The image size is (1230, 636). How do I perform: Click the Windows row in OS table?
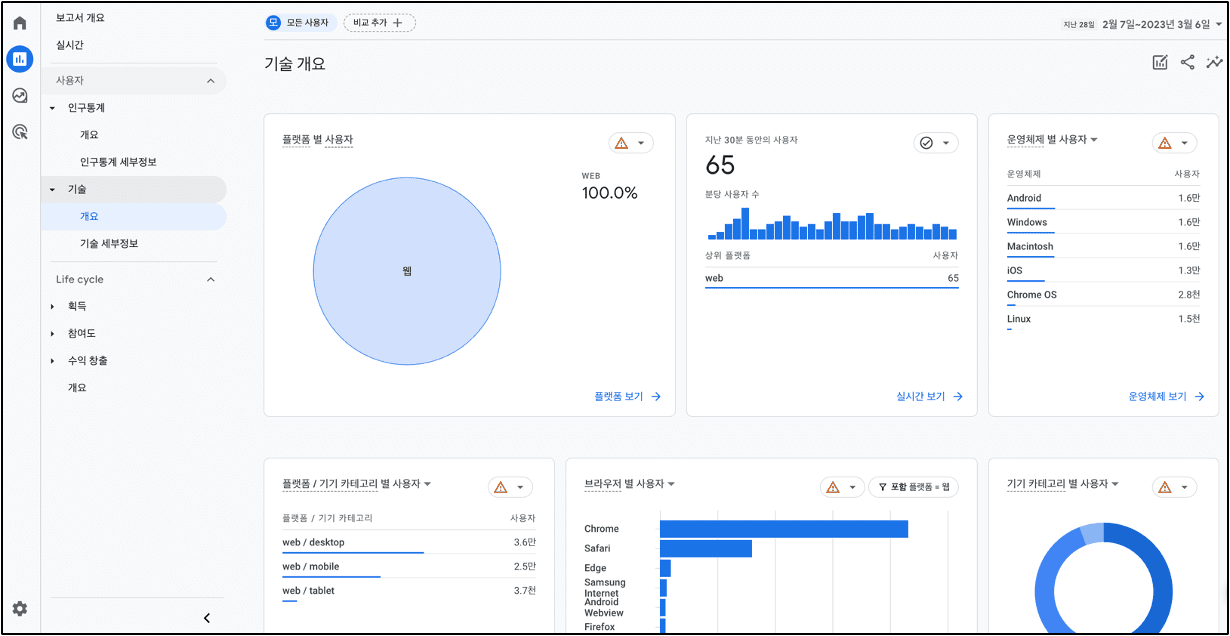tap(1104, 222)
